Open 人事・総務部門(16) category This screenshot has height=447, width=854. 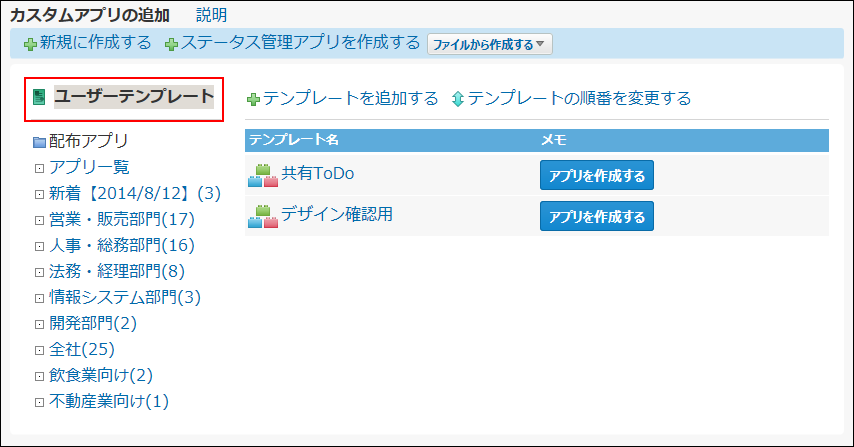coord(122,246)
